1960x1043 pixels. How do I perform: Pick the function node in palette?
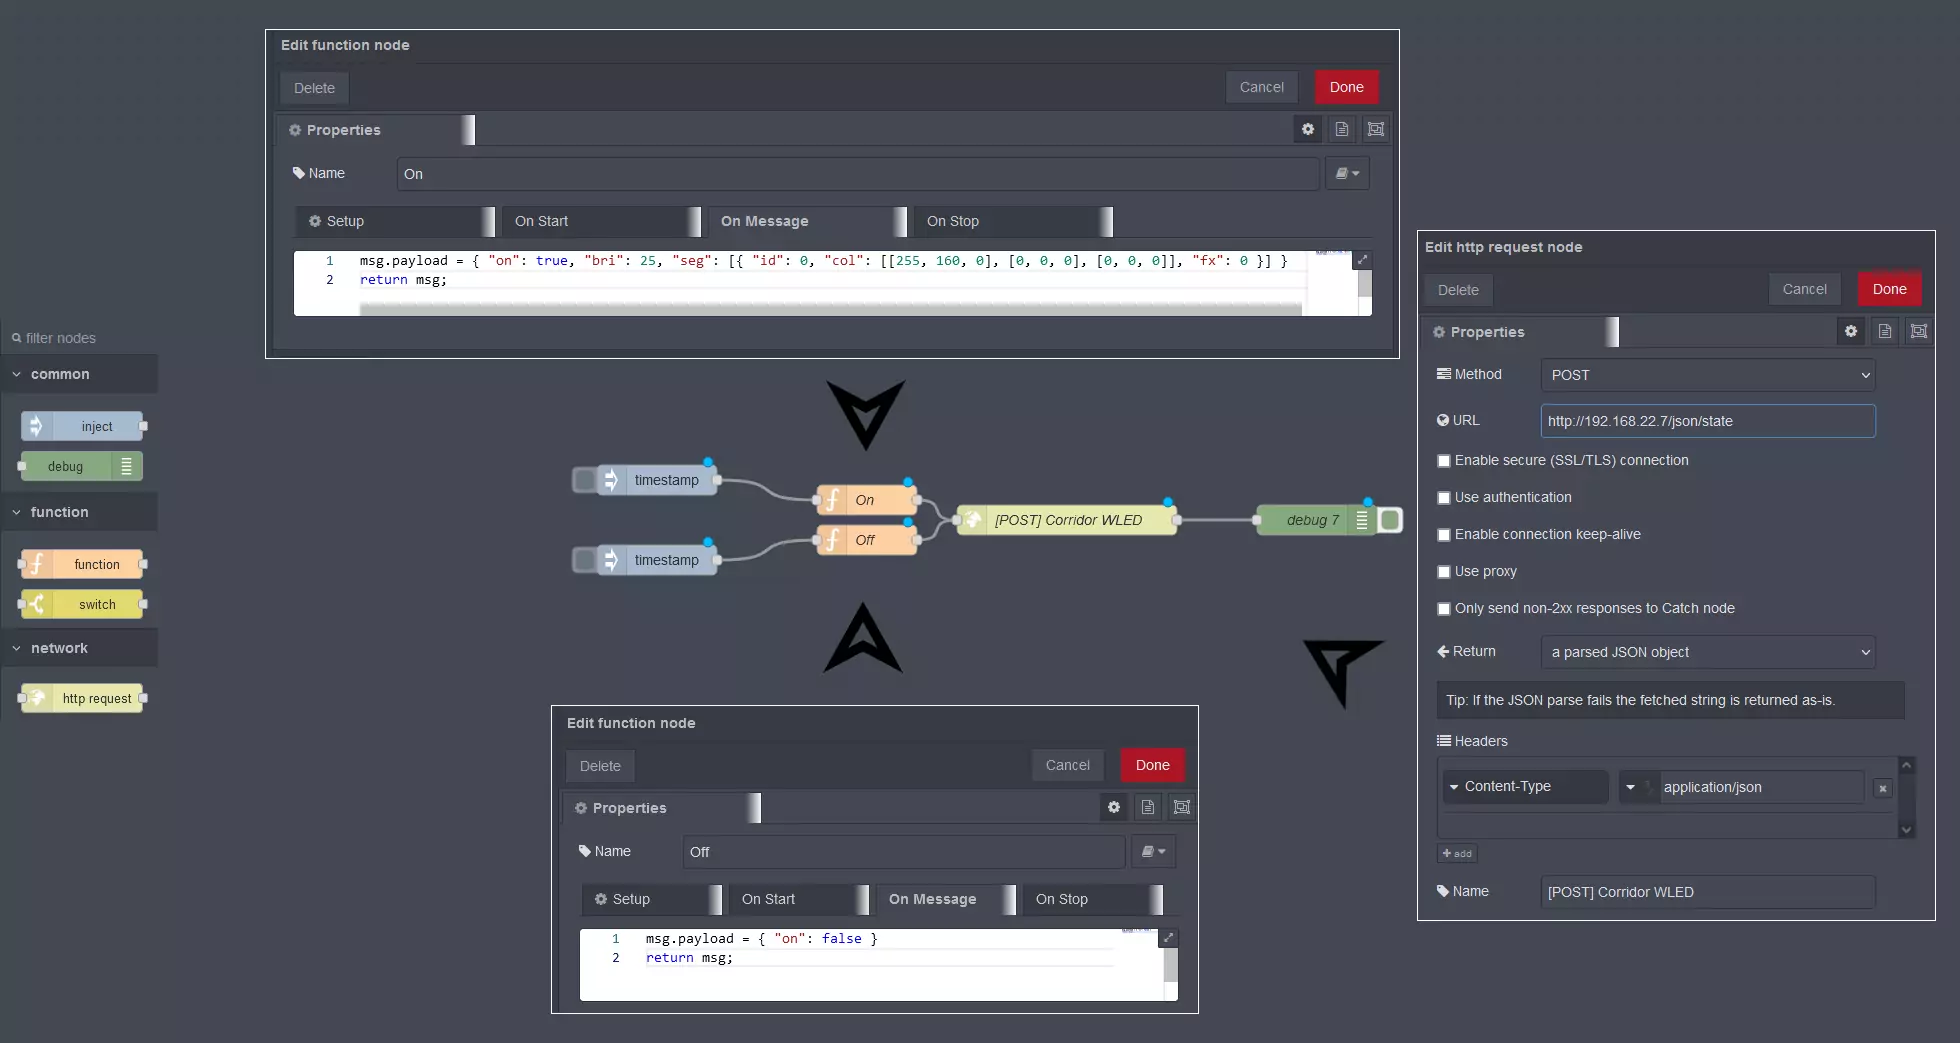(x=82, y=564)
